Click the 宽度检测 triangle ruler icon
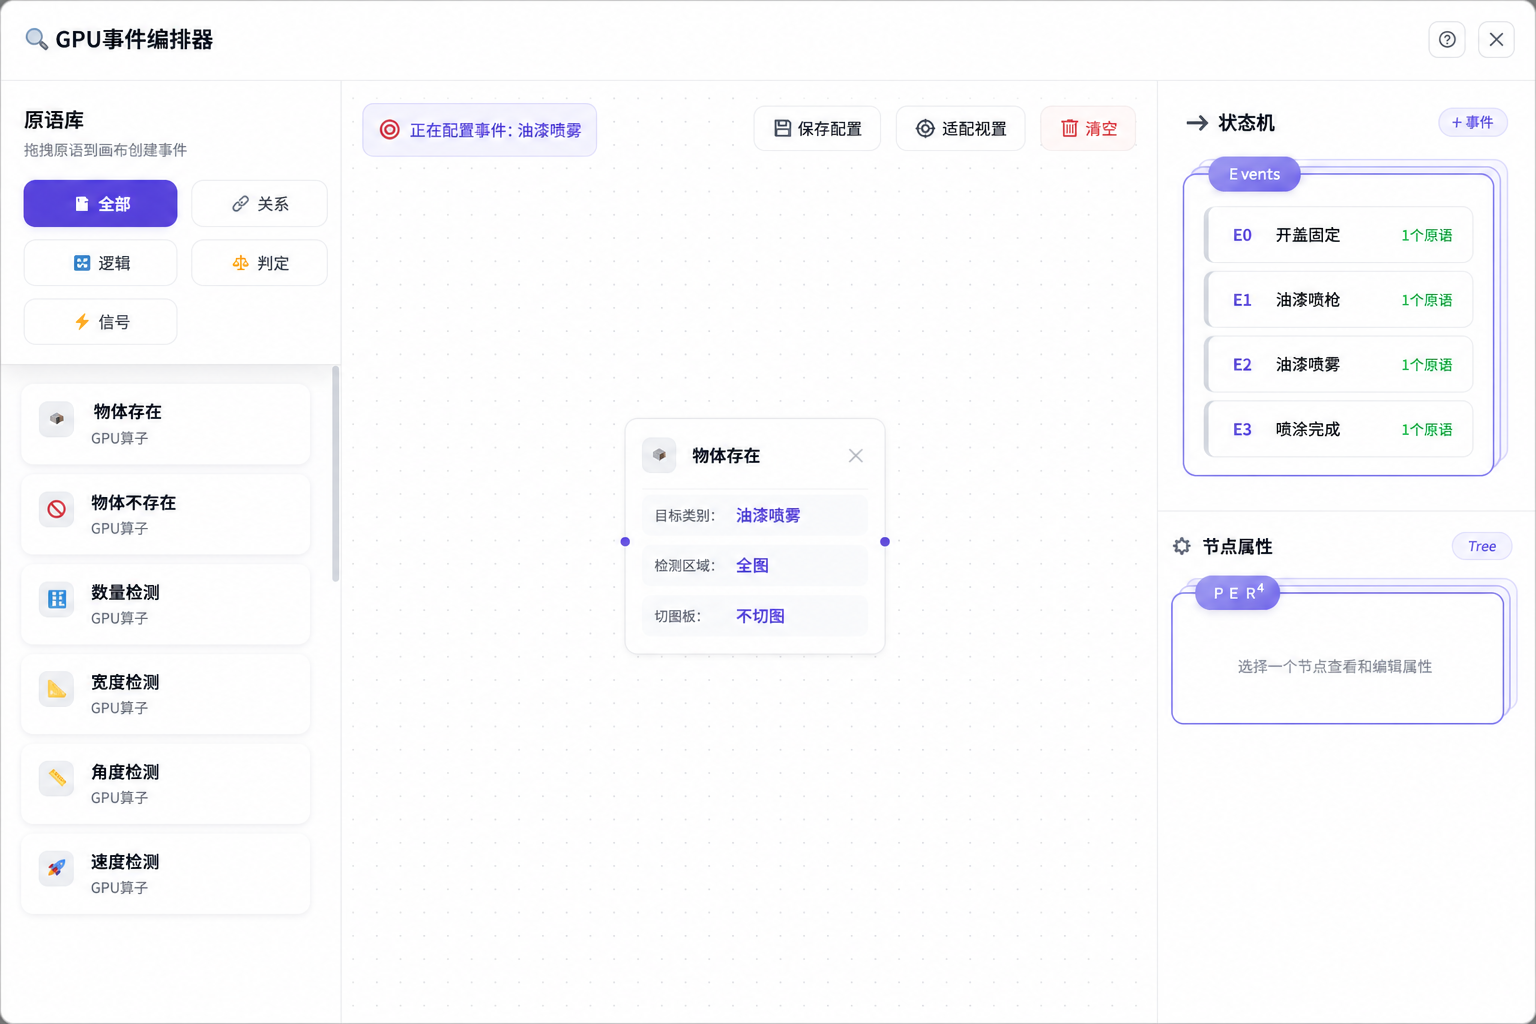The image size is (1536, 1024). tap(57, 689)
